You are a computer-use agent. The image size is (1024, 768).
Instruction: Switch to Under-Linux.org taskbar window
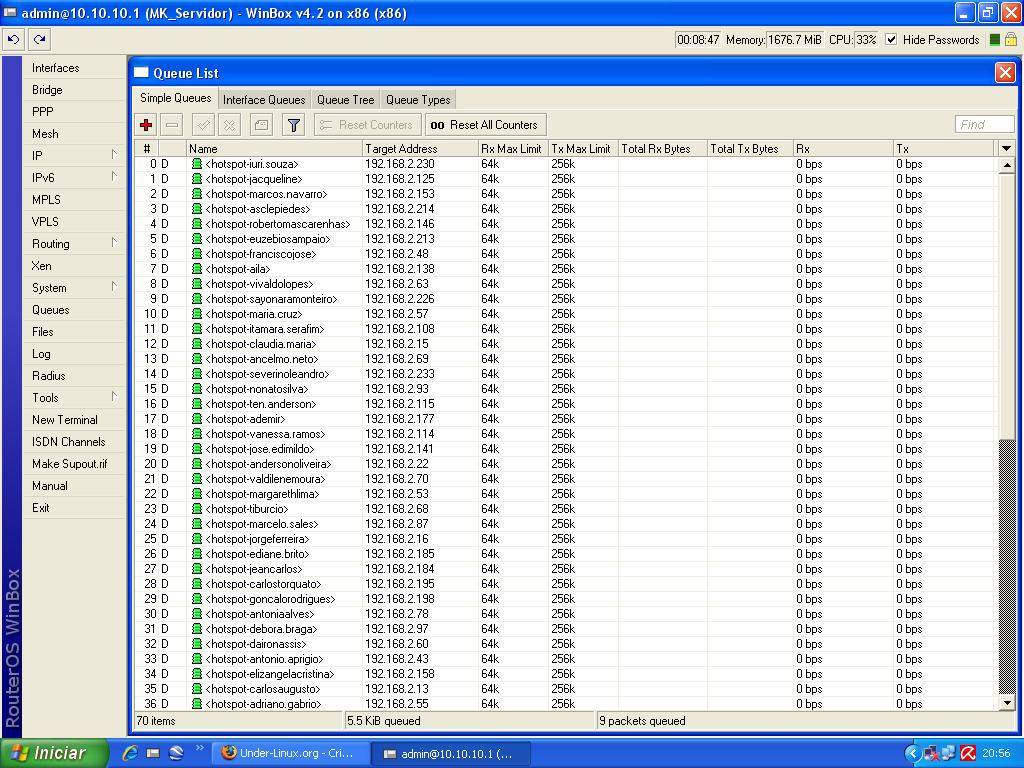pyautogui.click(x=290, y=753)
